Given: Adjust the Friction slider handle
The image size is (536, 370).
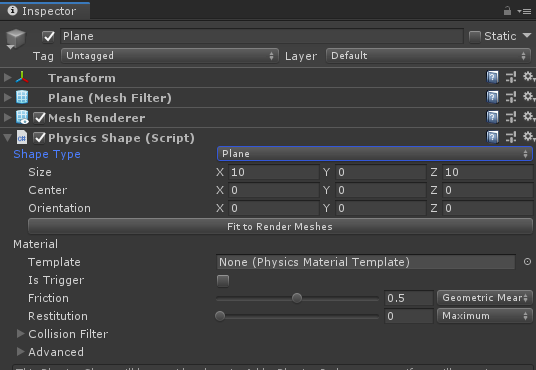Looking at the screenshot, I should (297, 298).
